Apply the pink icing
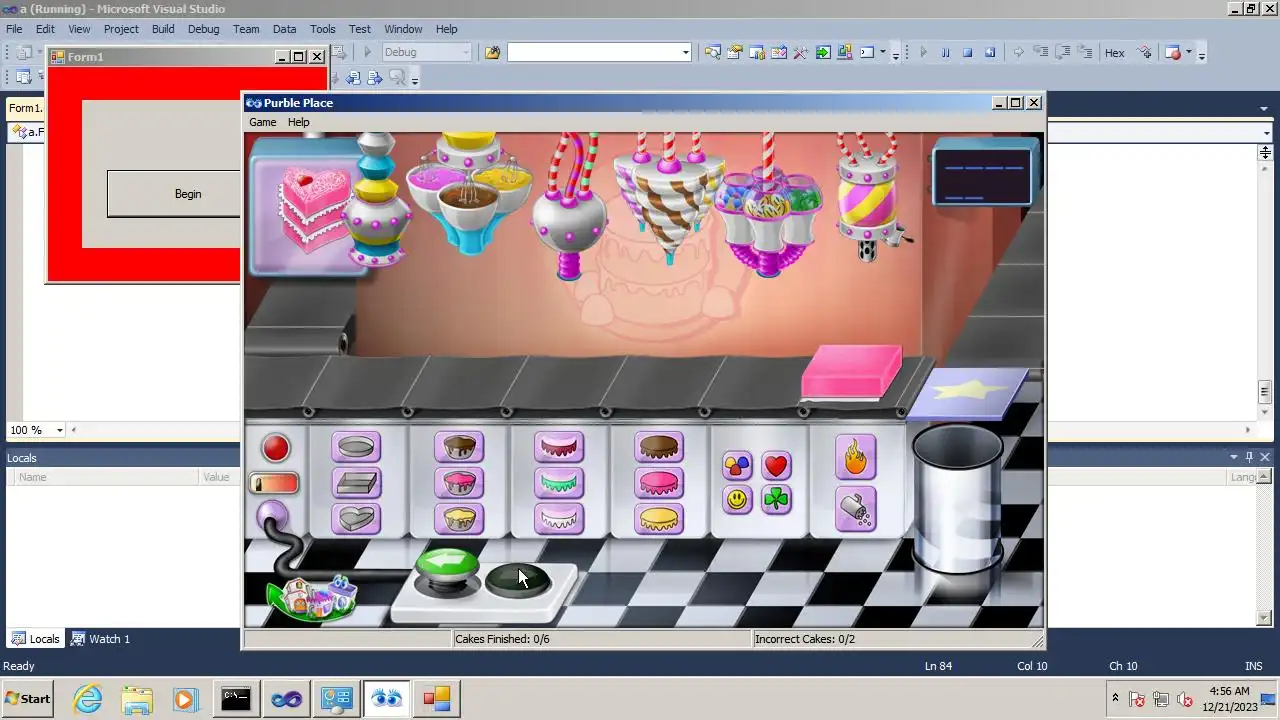The image size is (1280, 720). pyautogui.click(x=659, y=483)
